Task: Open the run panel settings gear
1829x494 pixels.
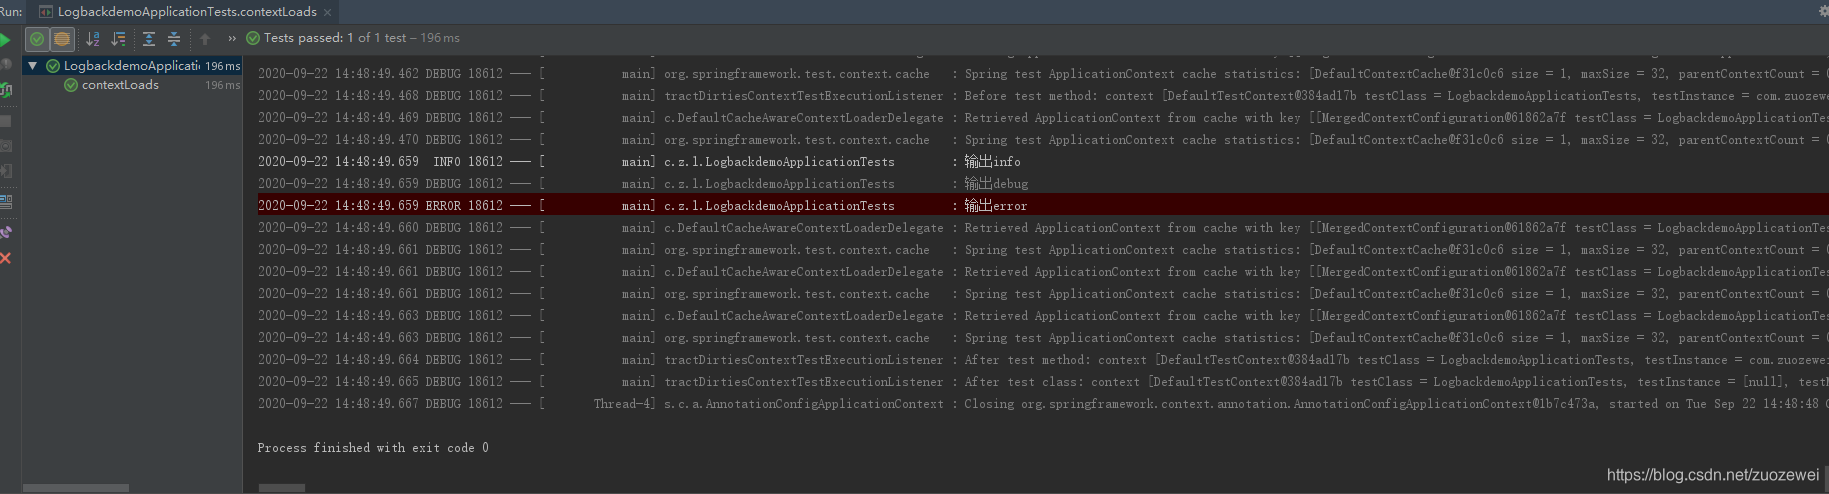Action: click(1822, 11)
